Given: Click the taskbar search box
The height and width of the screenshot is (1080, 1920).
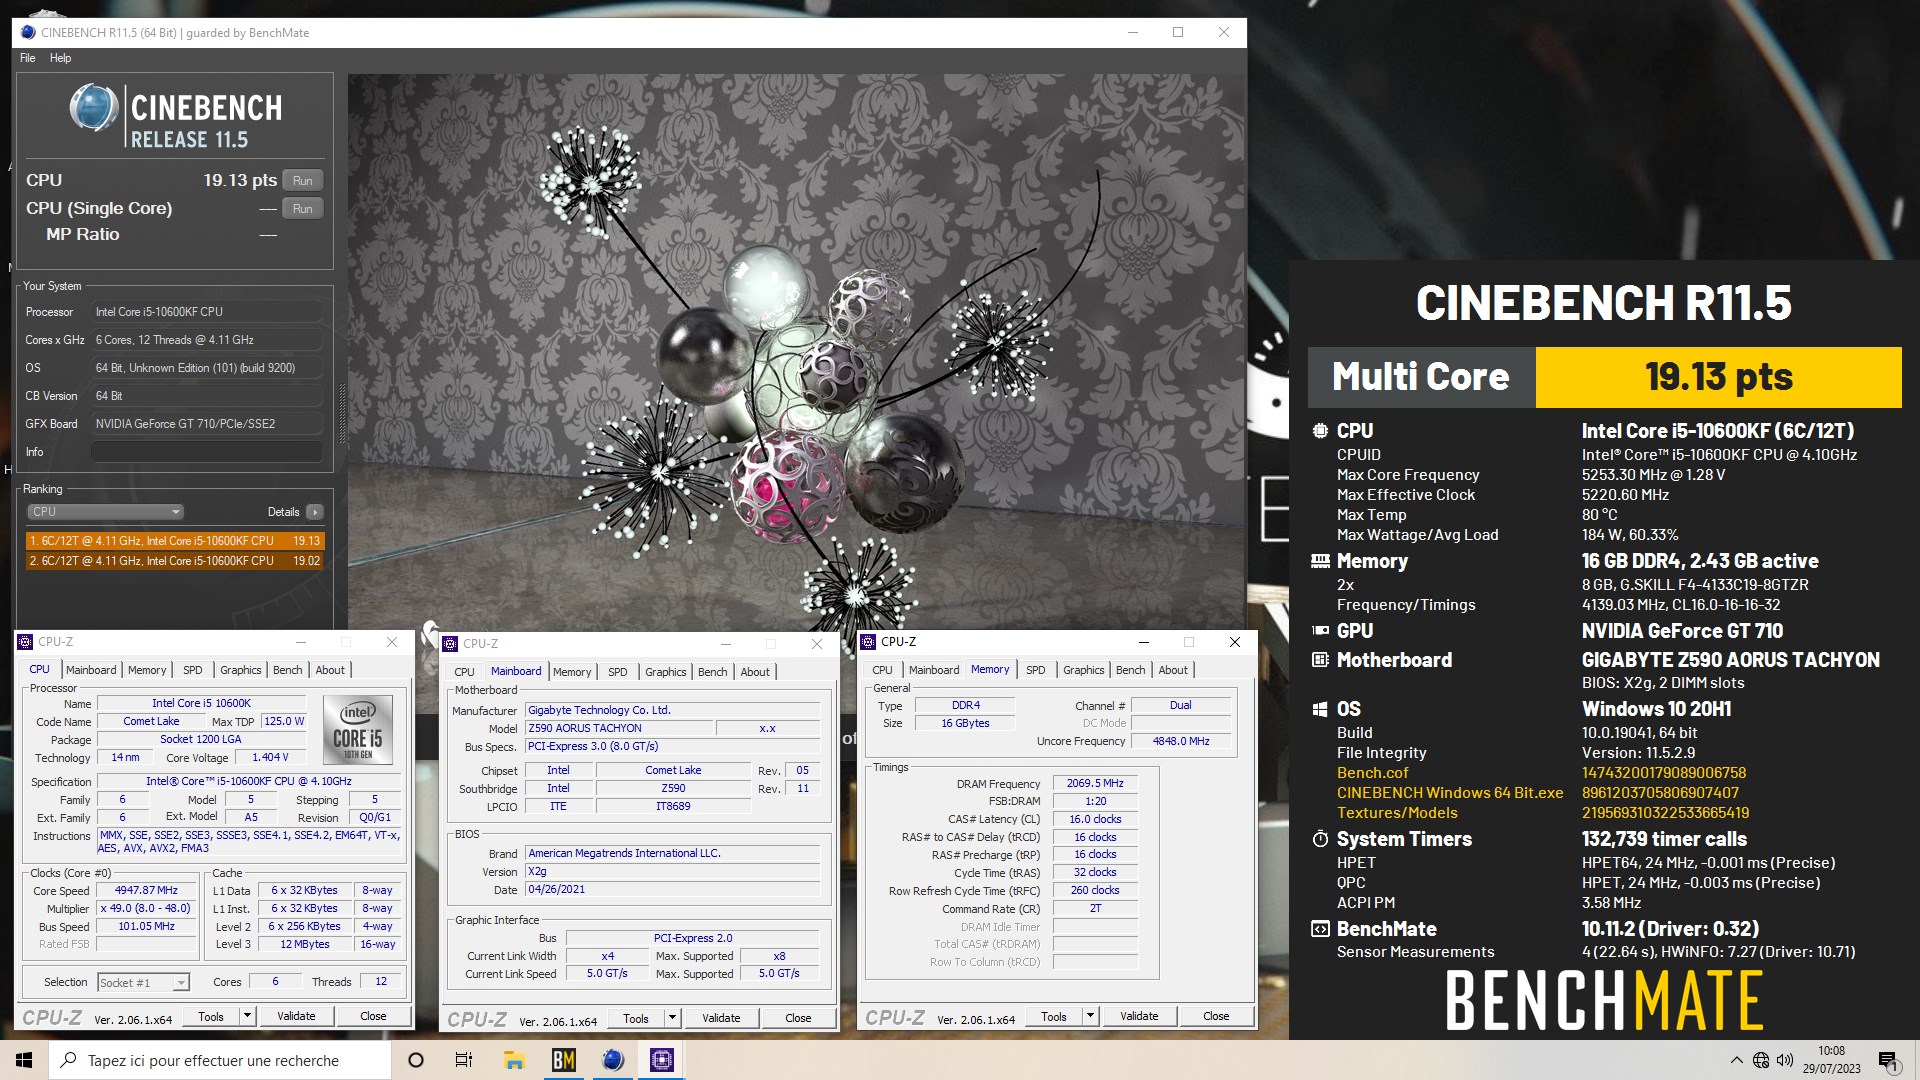Looking at the screenshot, I should click(x=220, y=1060).
